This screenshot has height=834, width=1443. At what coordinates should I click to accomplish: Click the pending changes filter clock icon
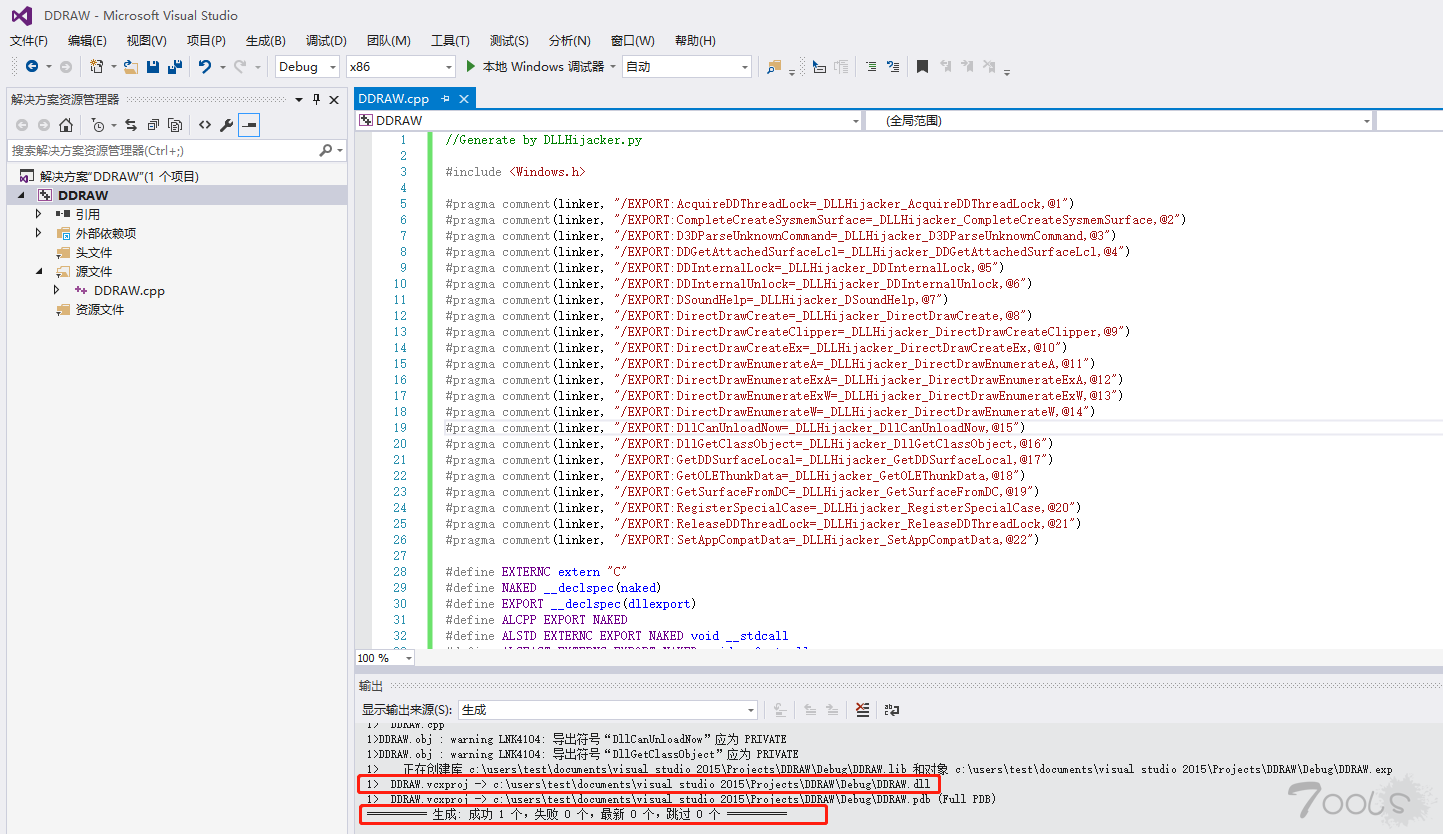pos(97,125)
